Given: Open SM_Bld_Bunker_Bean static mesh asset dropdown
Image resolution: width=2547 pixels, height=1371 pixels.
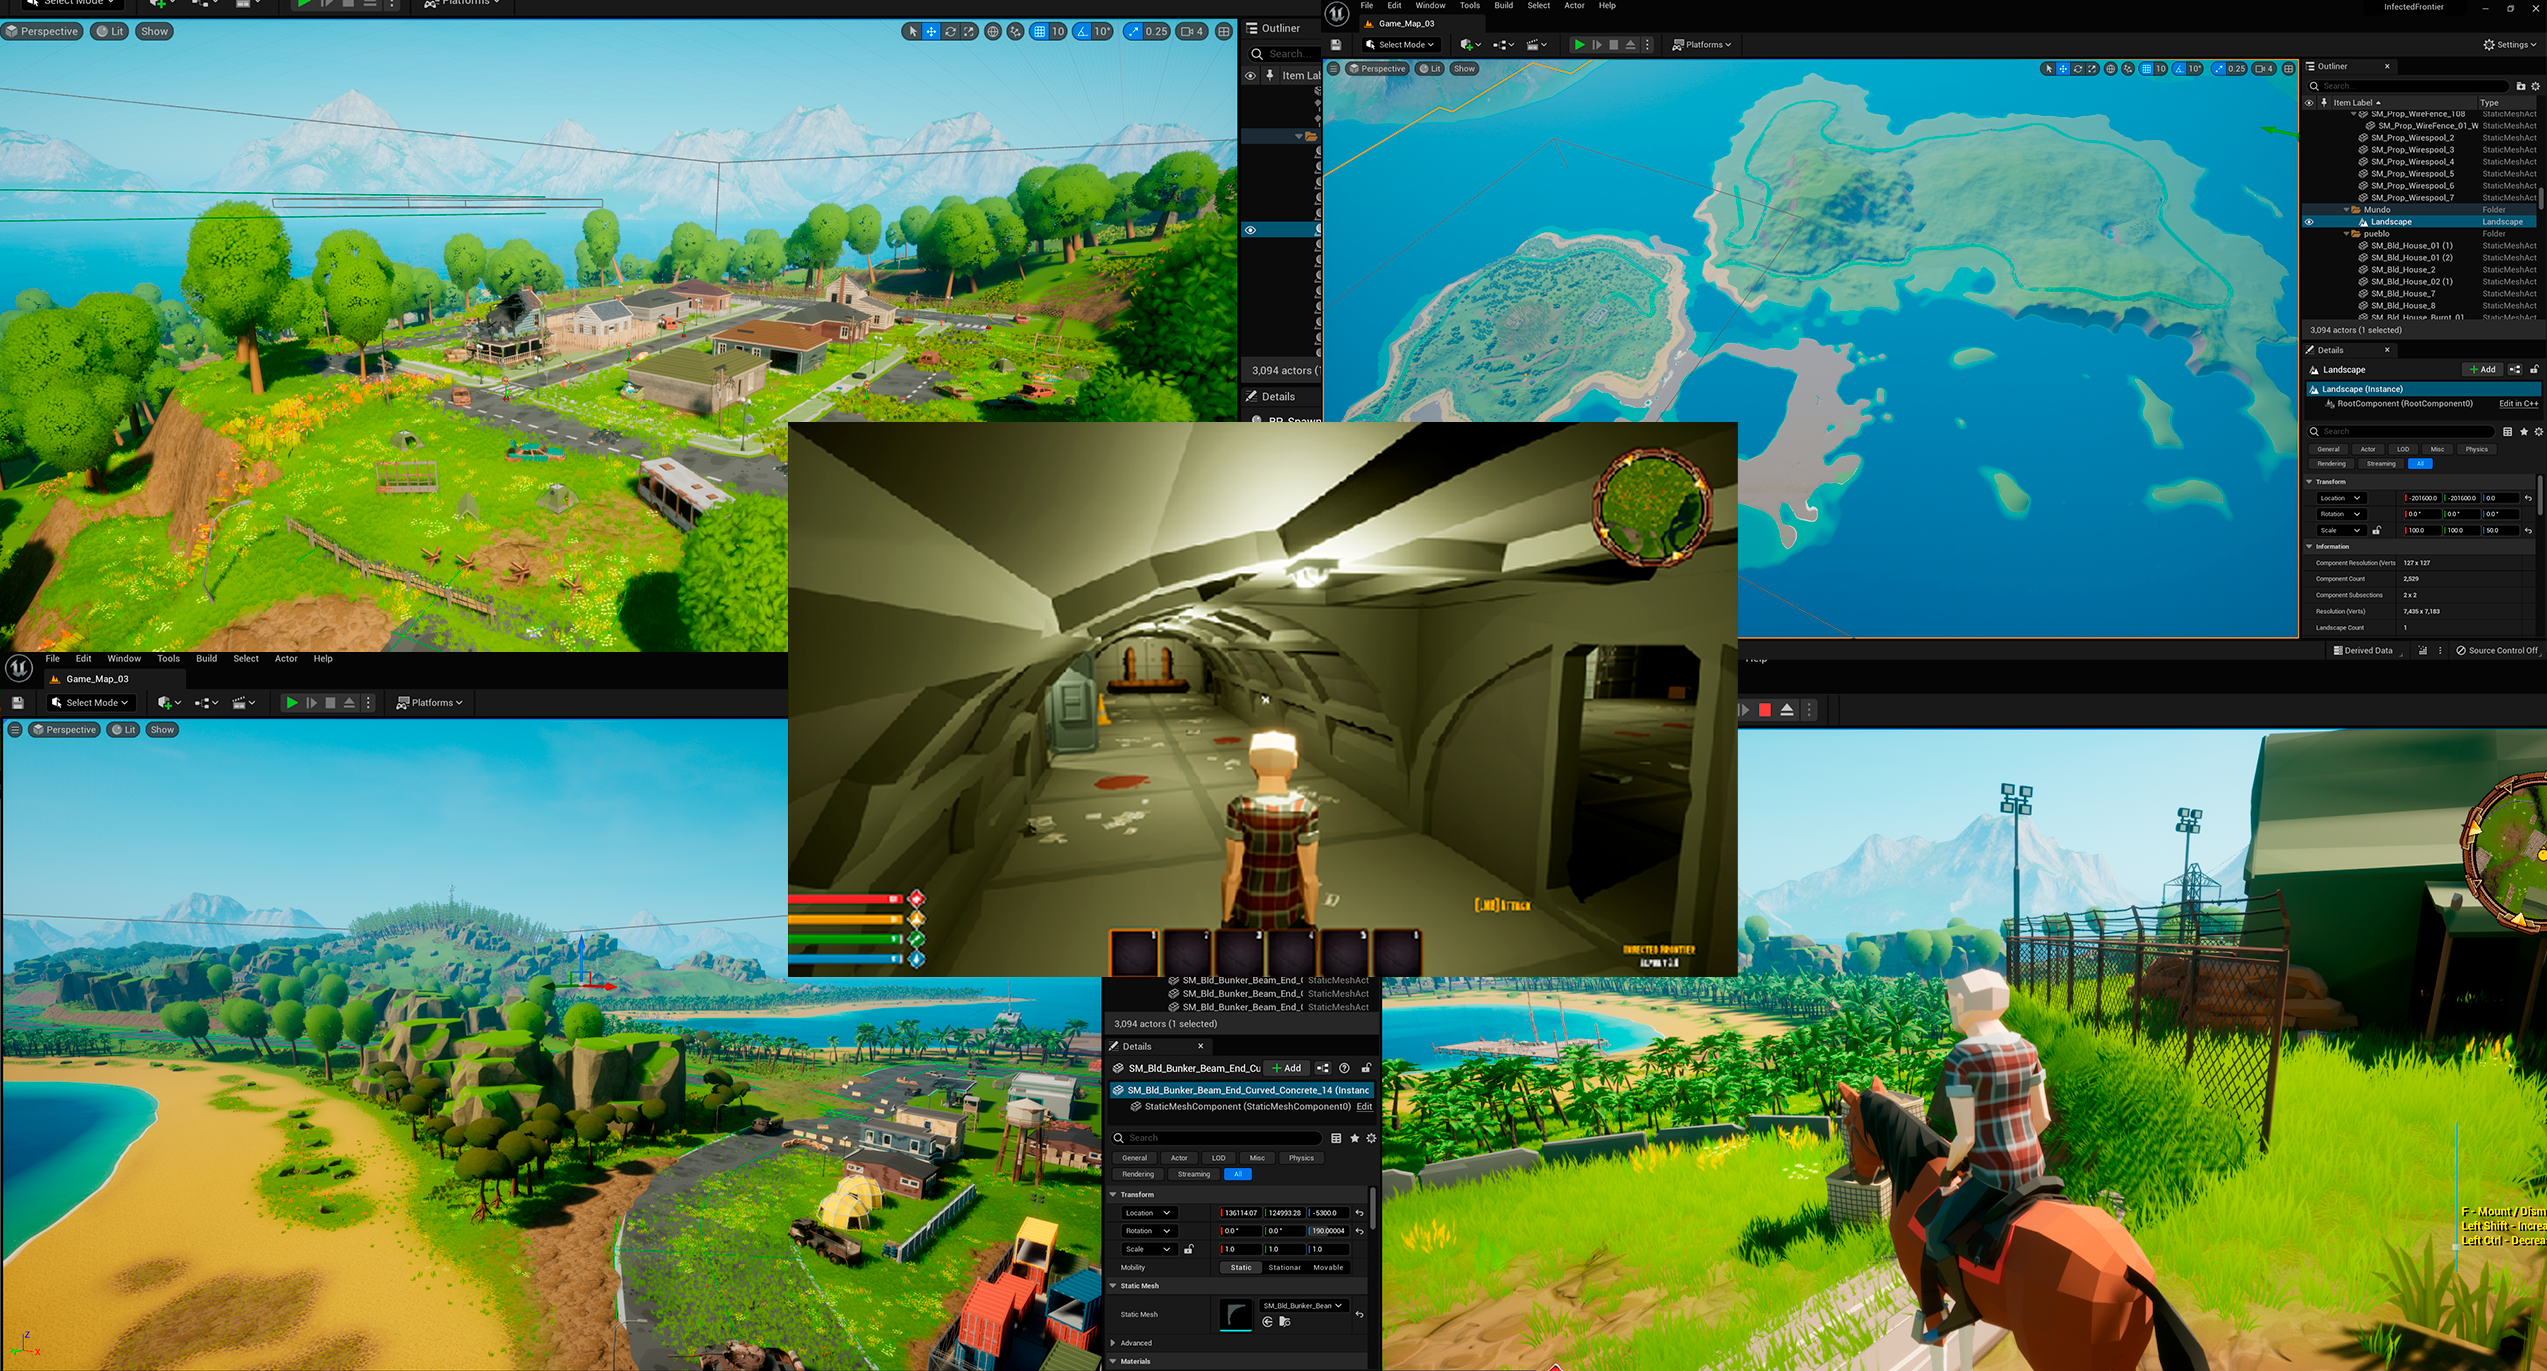Looking at the screenshot, I should point(1304,1305).
